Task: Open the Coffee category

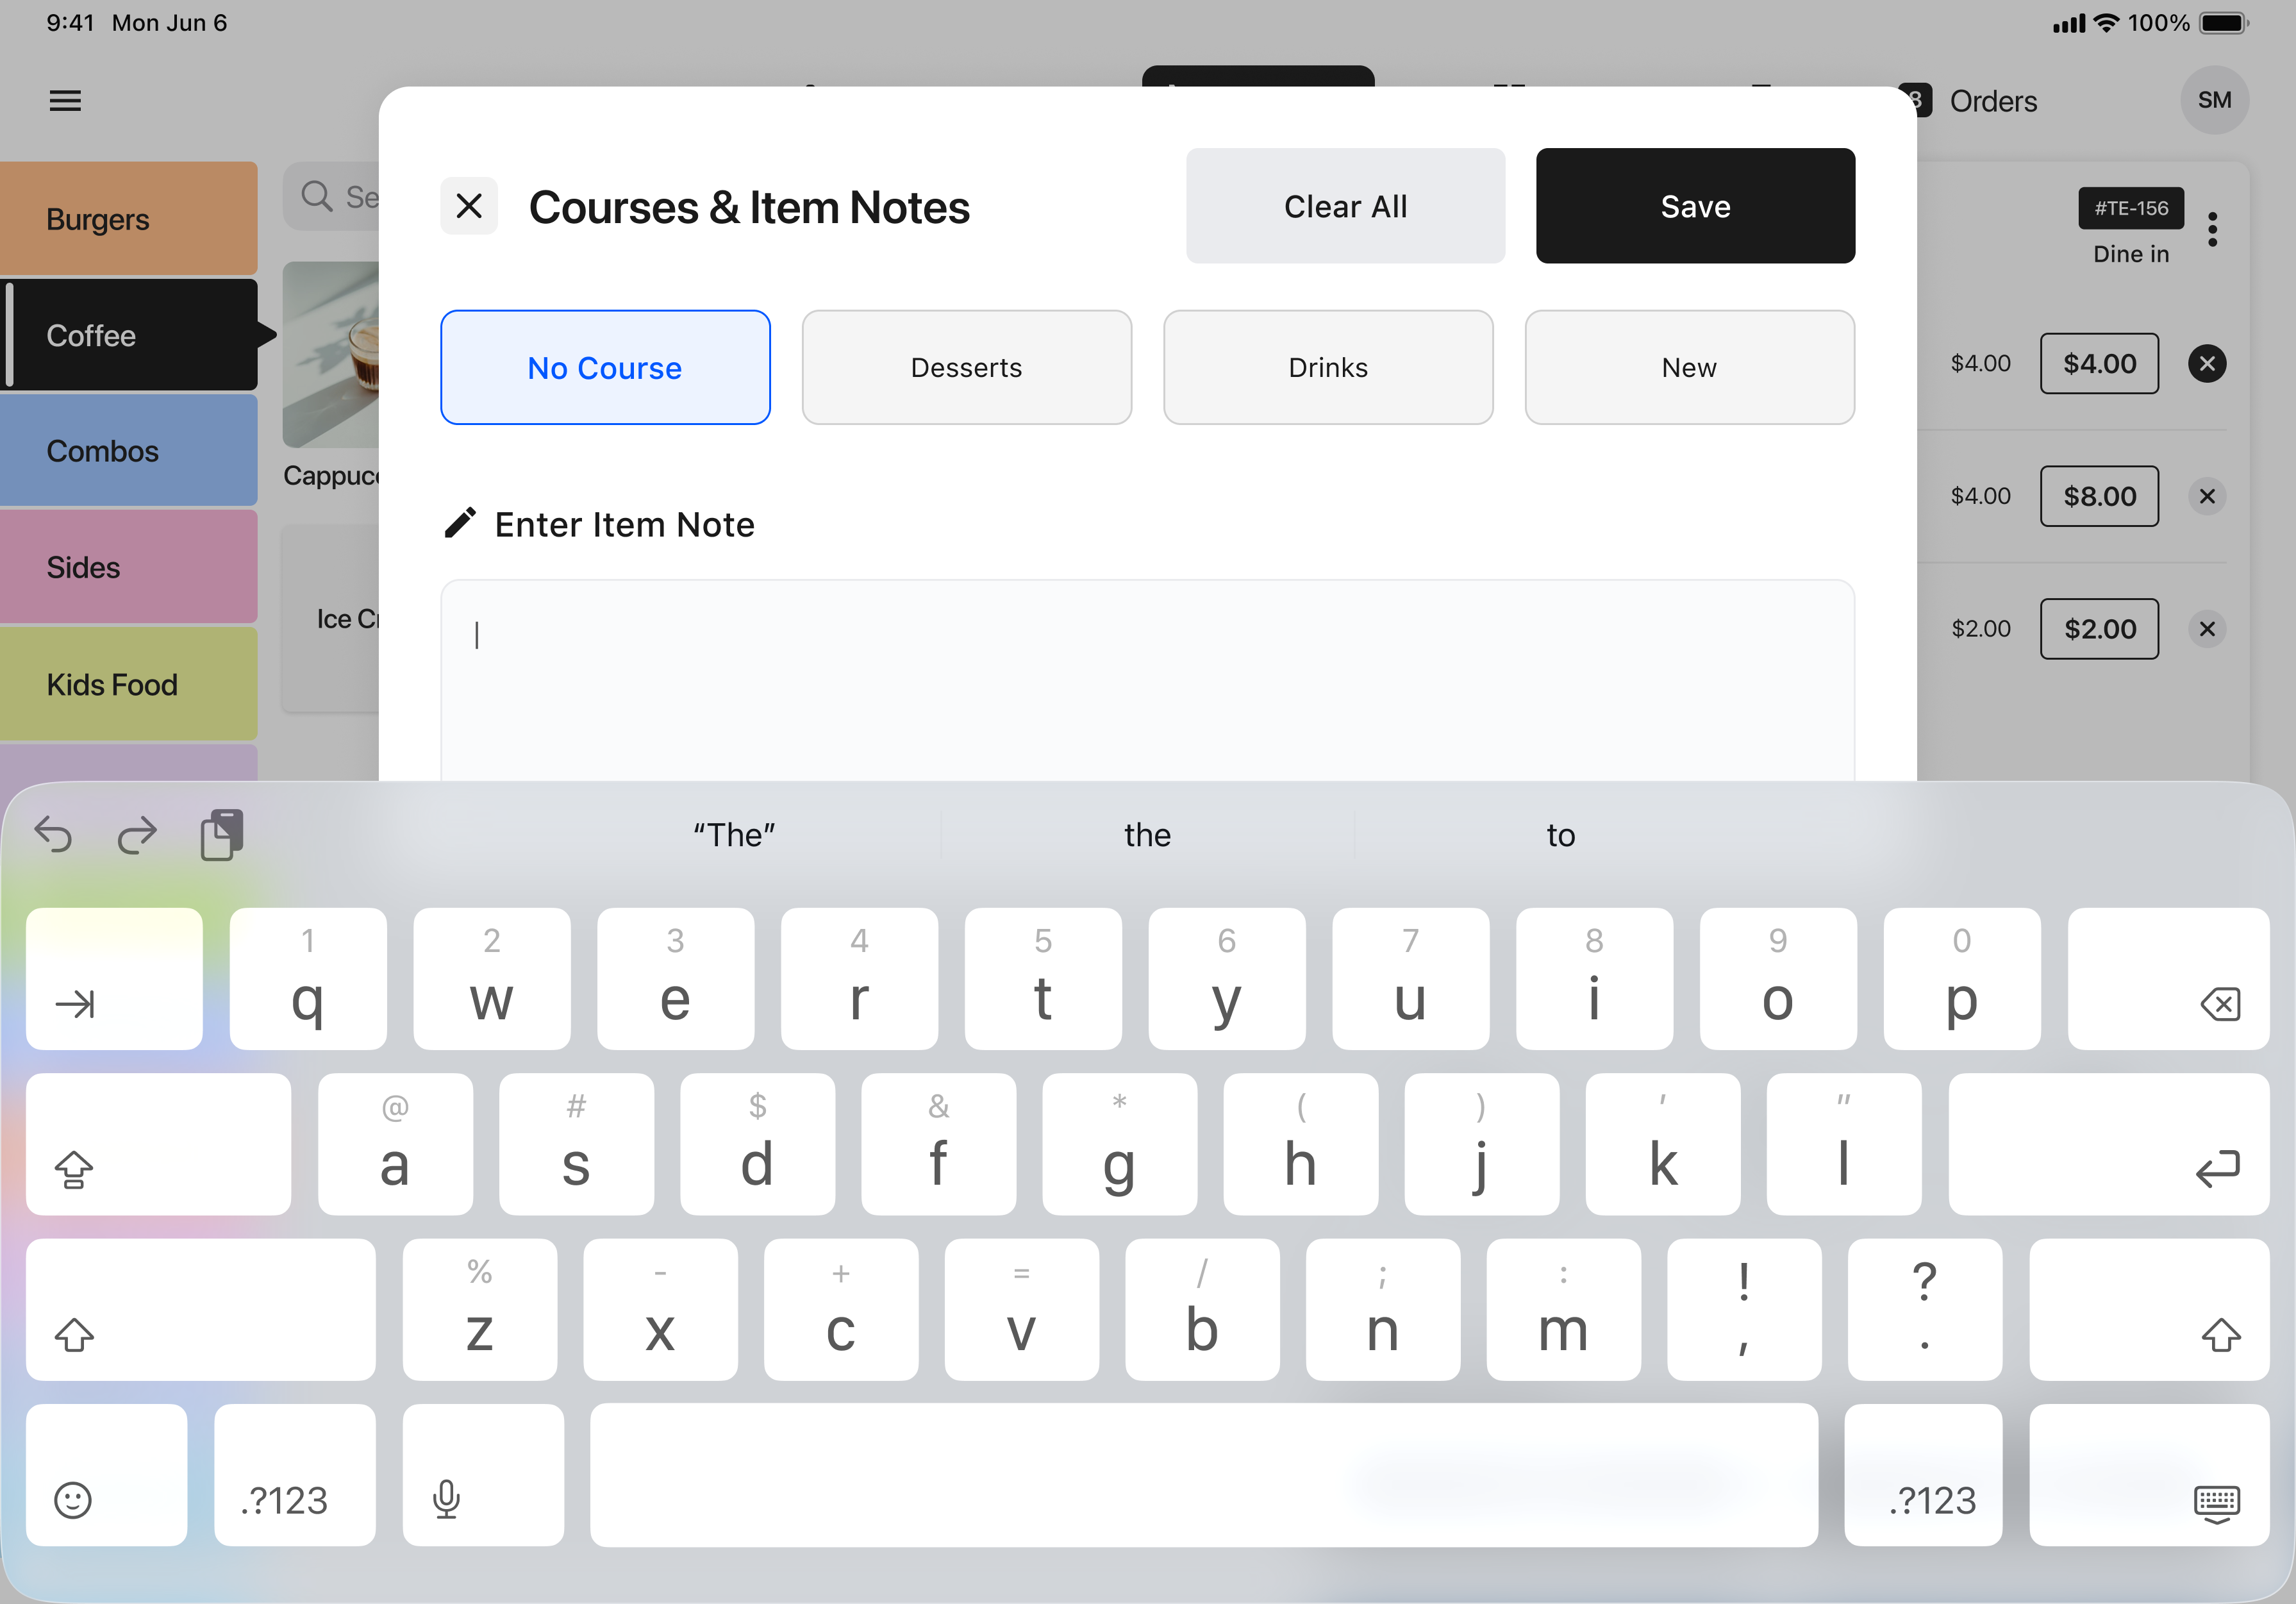Action: (x=128, y=335)
